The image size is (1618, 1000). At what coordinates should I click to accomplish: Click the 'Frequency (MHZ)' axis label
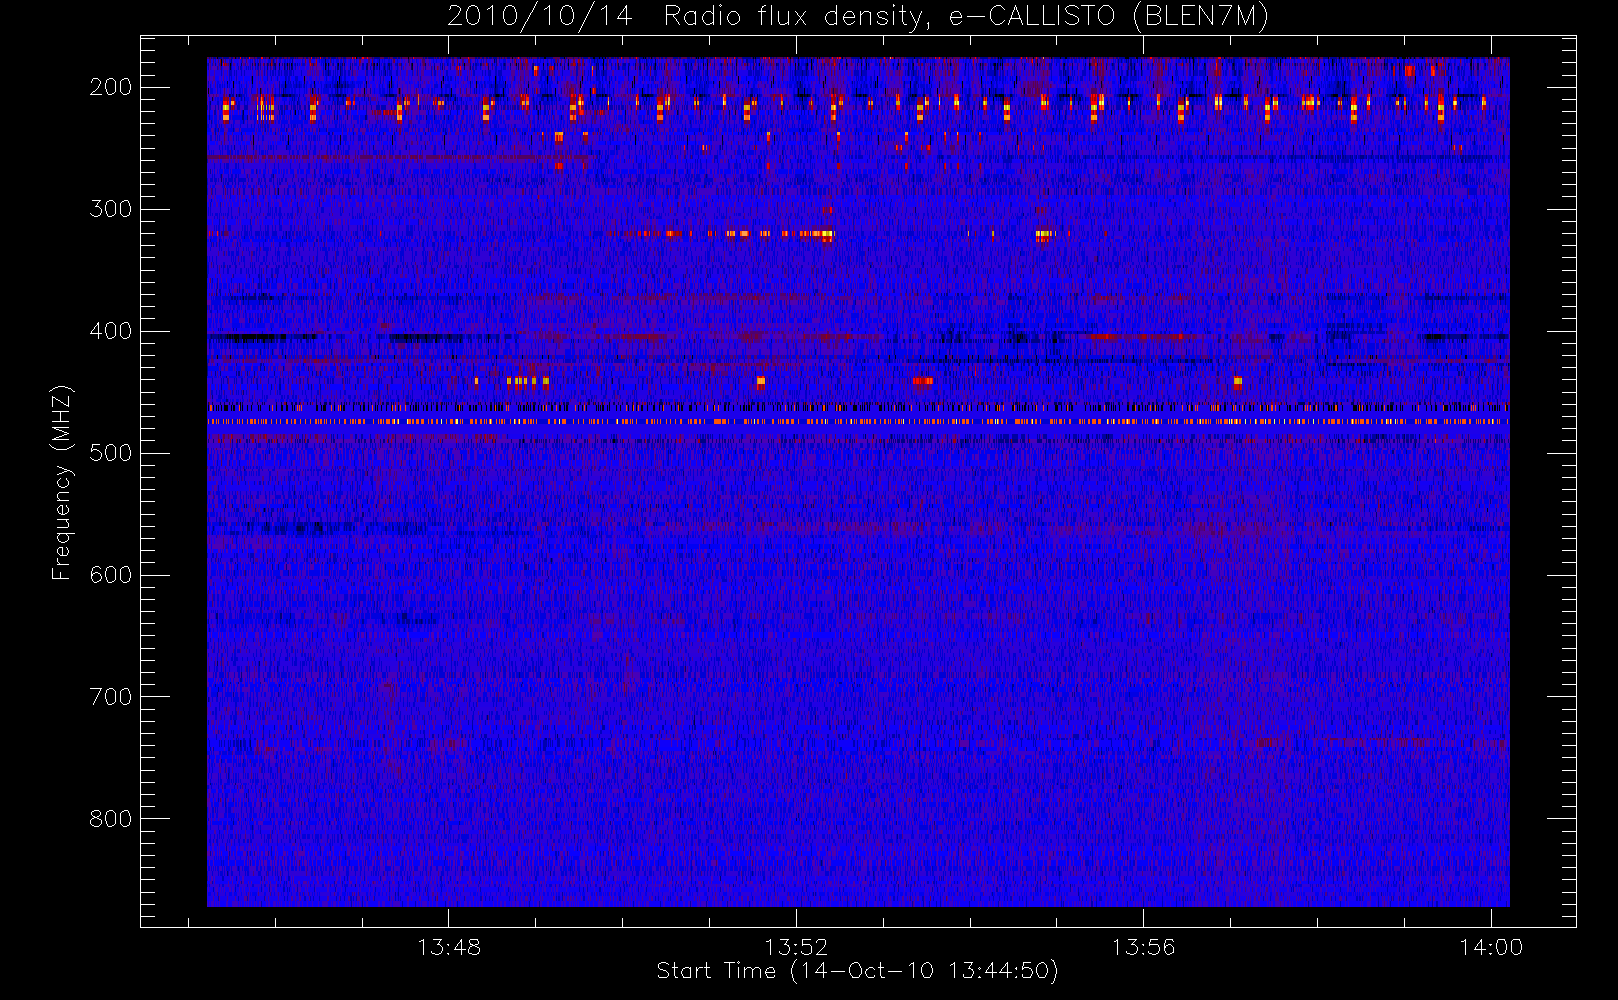pos(62,482)
